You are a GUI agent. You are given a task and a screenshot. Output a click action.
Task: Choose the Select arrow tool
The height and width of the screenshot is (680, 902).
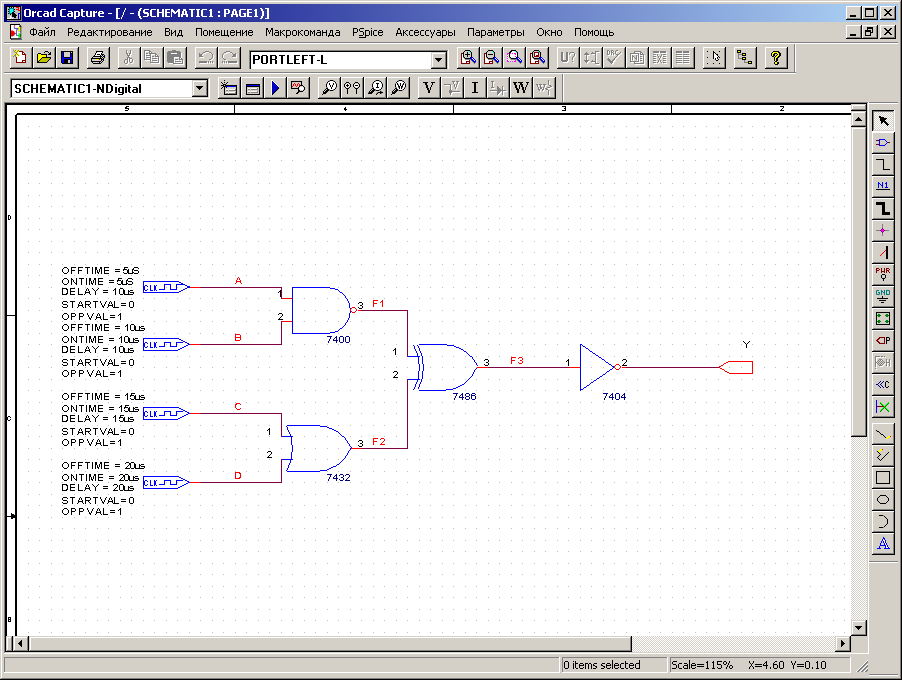tap(883, 121)
